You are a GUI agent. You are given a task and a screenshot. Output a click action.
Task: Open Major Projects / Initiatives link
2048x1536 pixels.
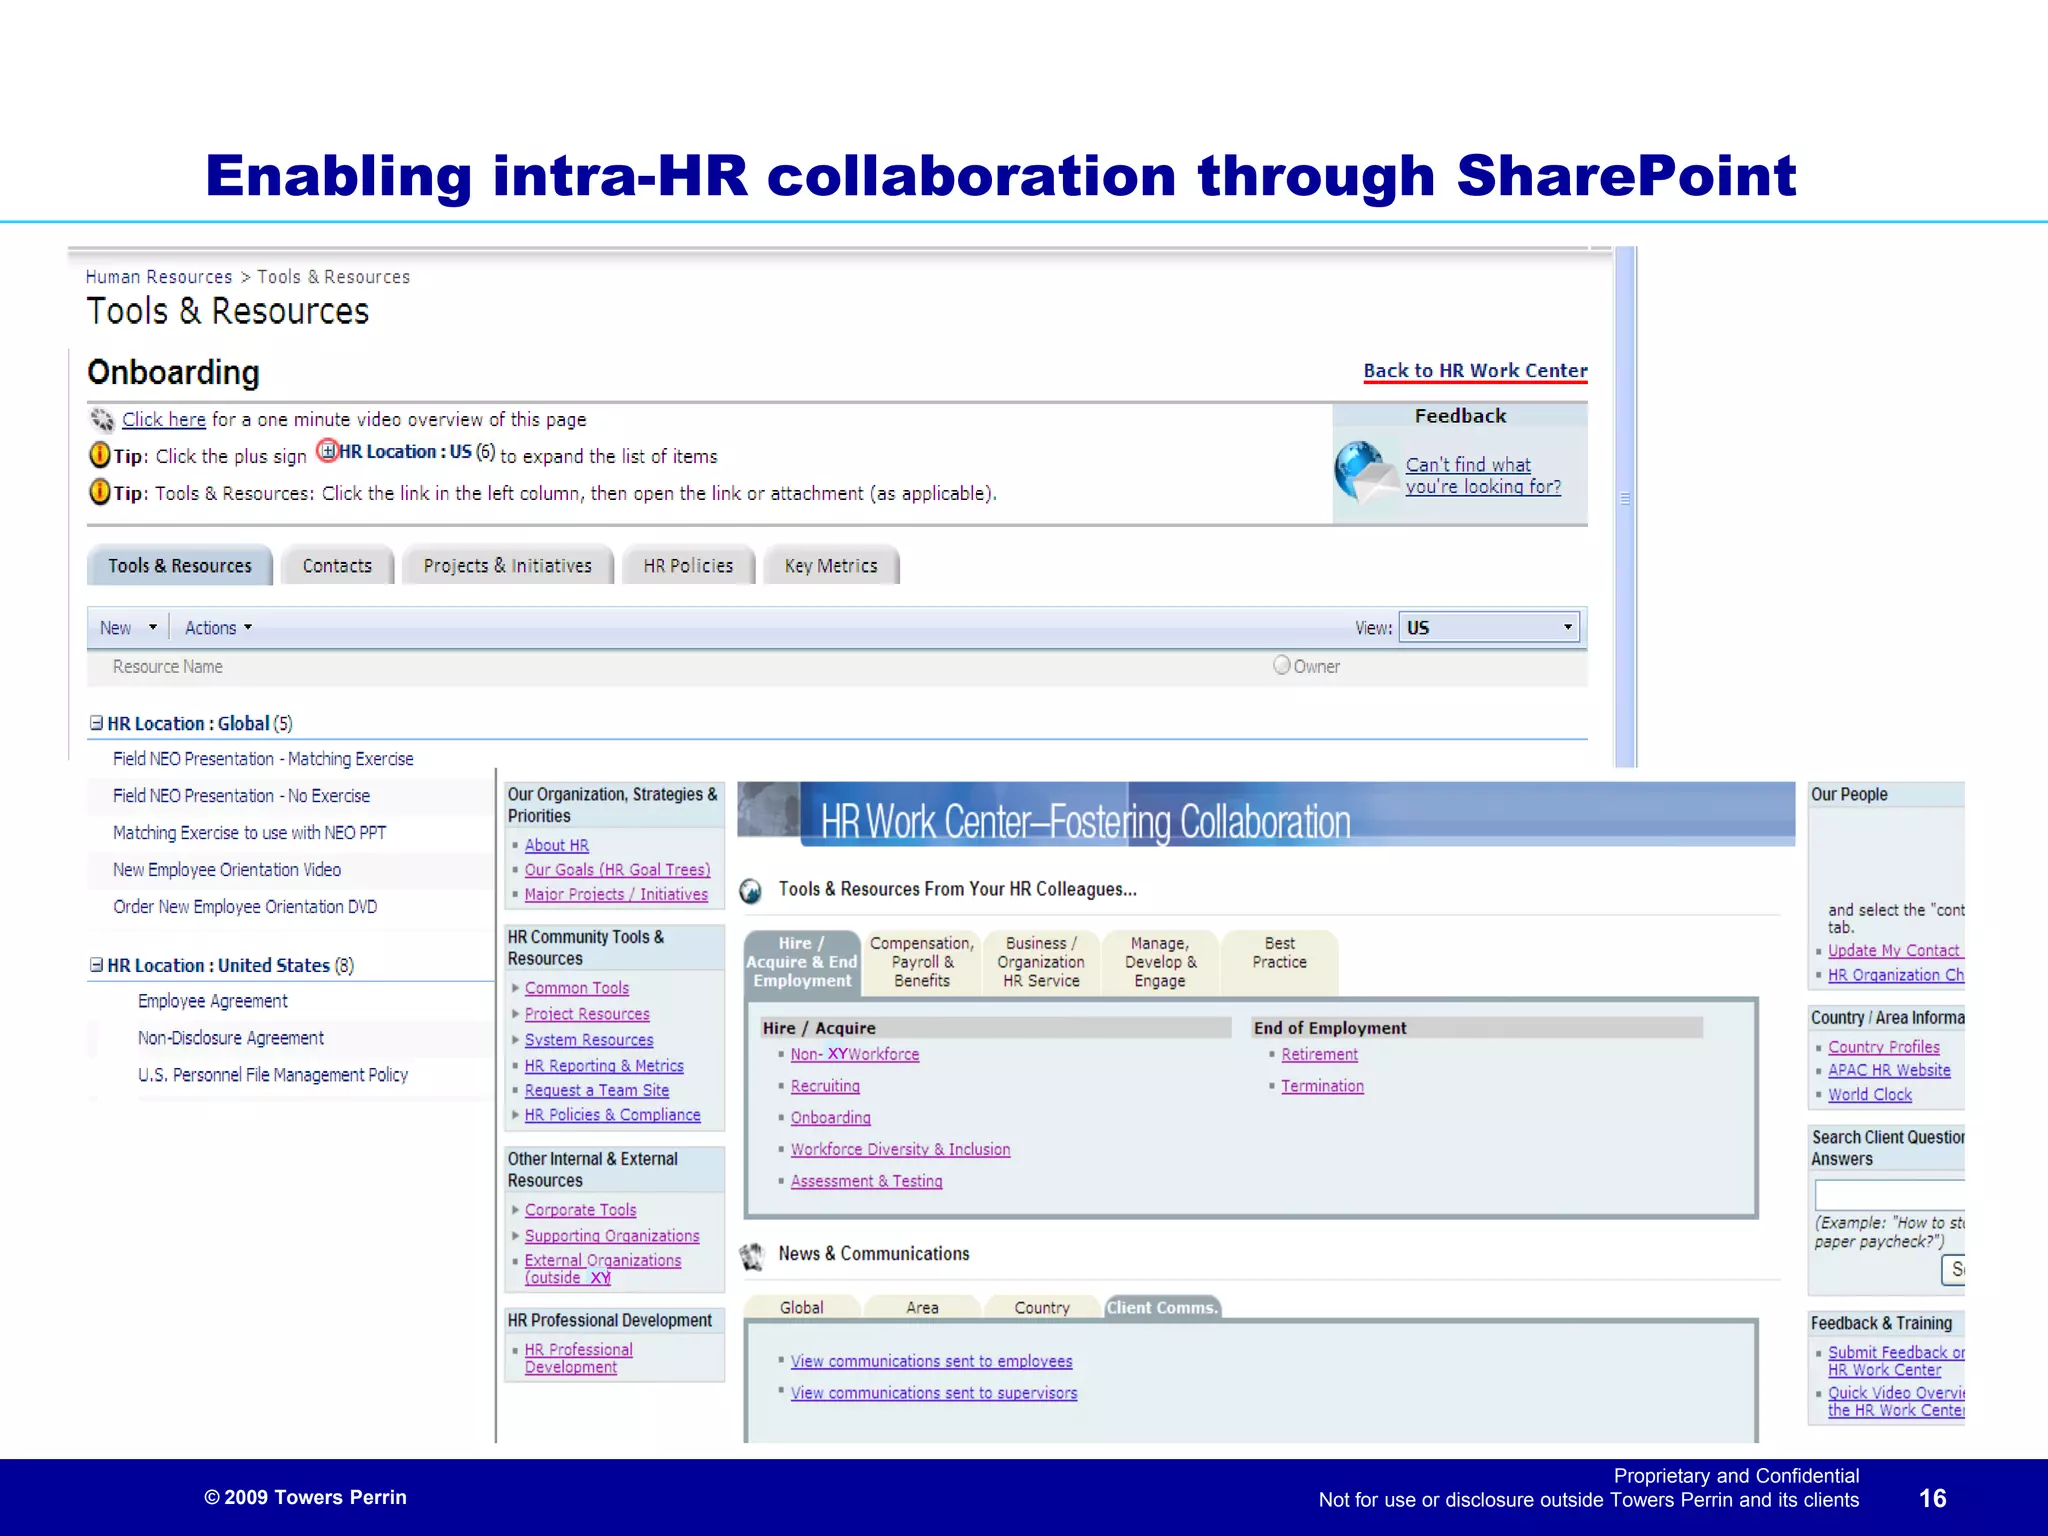point(616,895)
